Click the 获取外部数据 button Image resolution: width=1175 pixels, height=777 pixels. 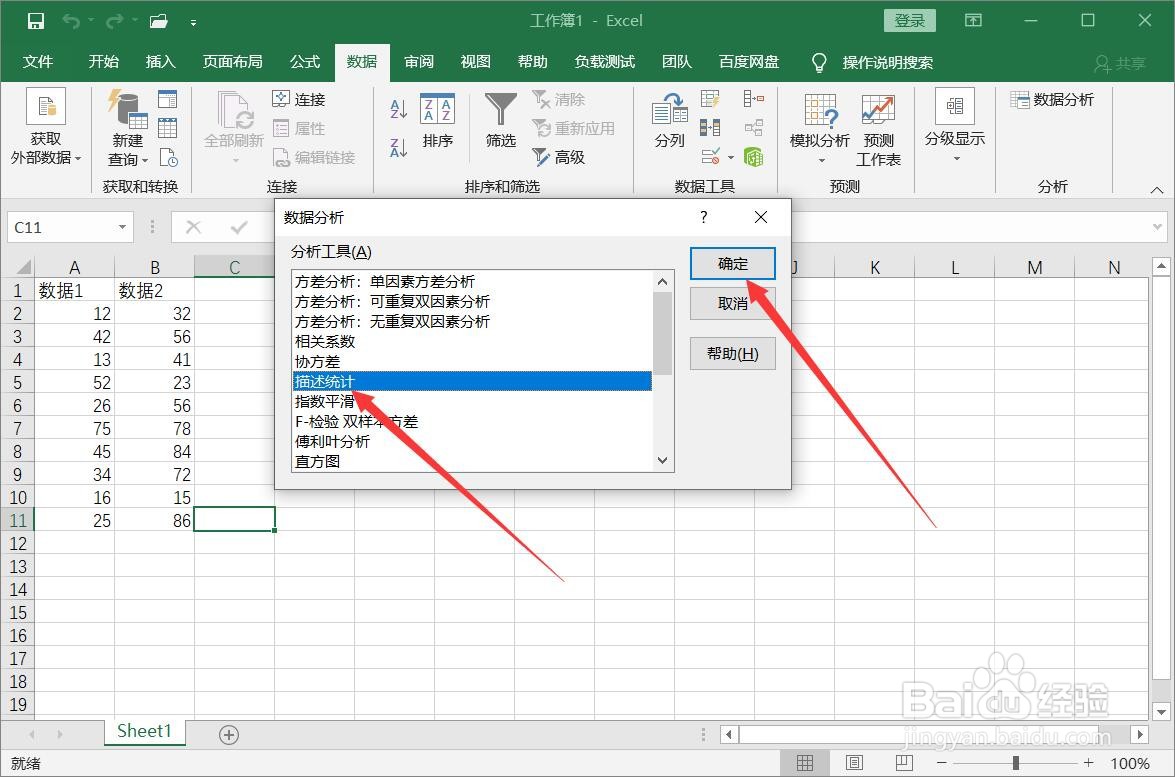point(46,127)
